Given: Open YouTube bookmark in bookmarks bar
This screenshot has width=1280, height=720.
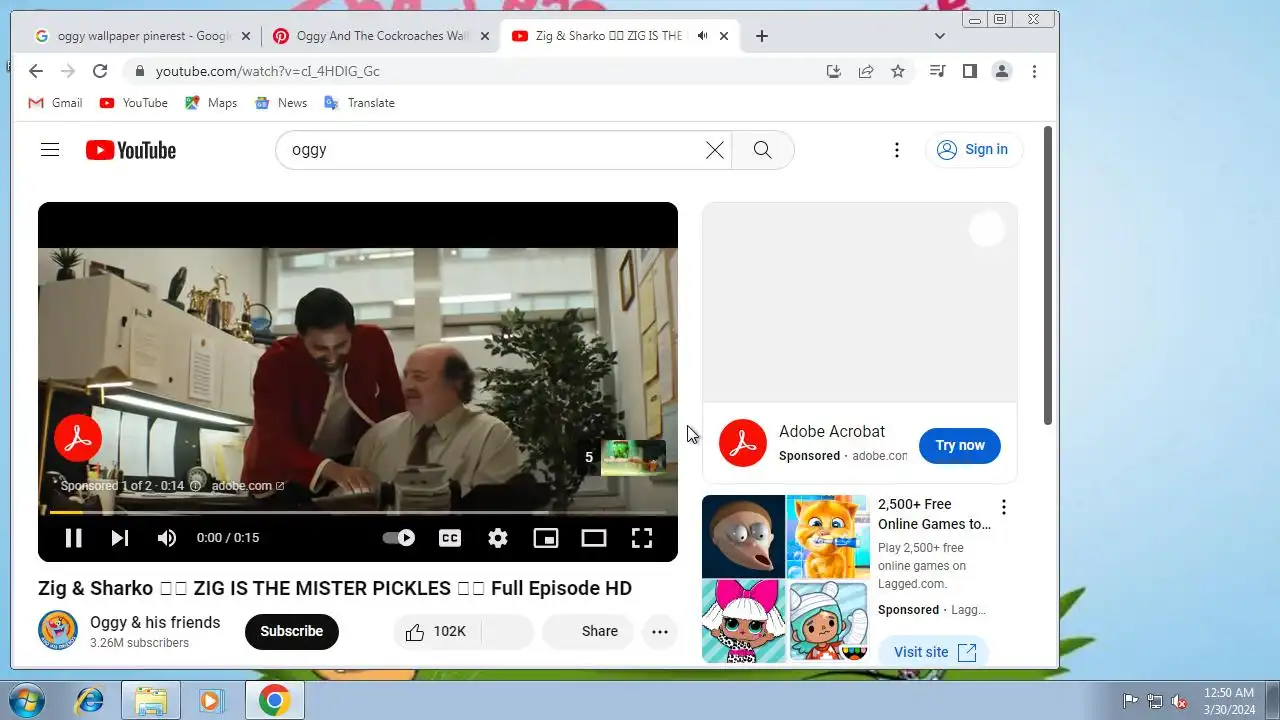Looking at the screenshot, I should pyautogui.click(x=133, y=103).
